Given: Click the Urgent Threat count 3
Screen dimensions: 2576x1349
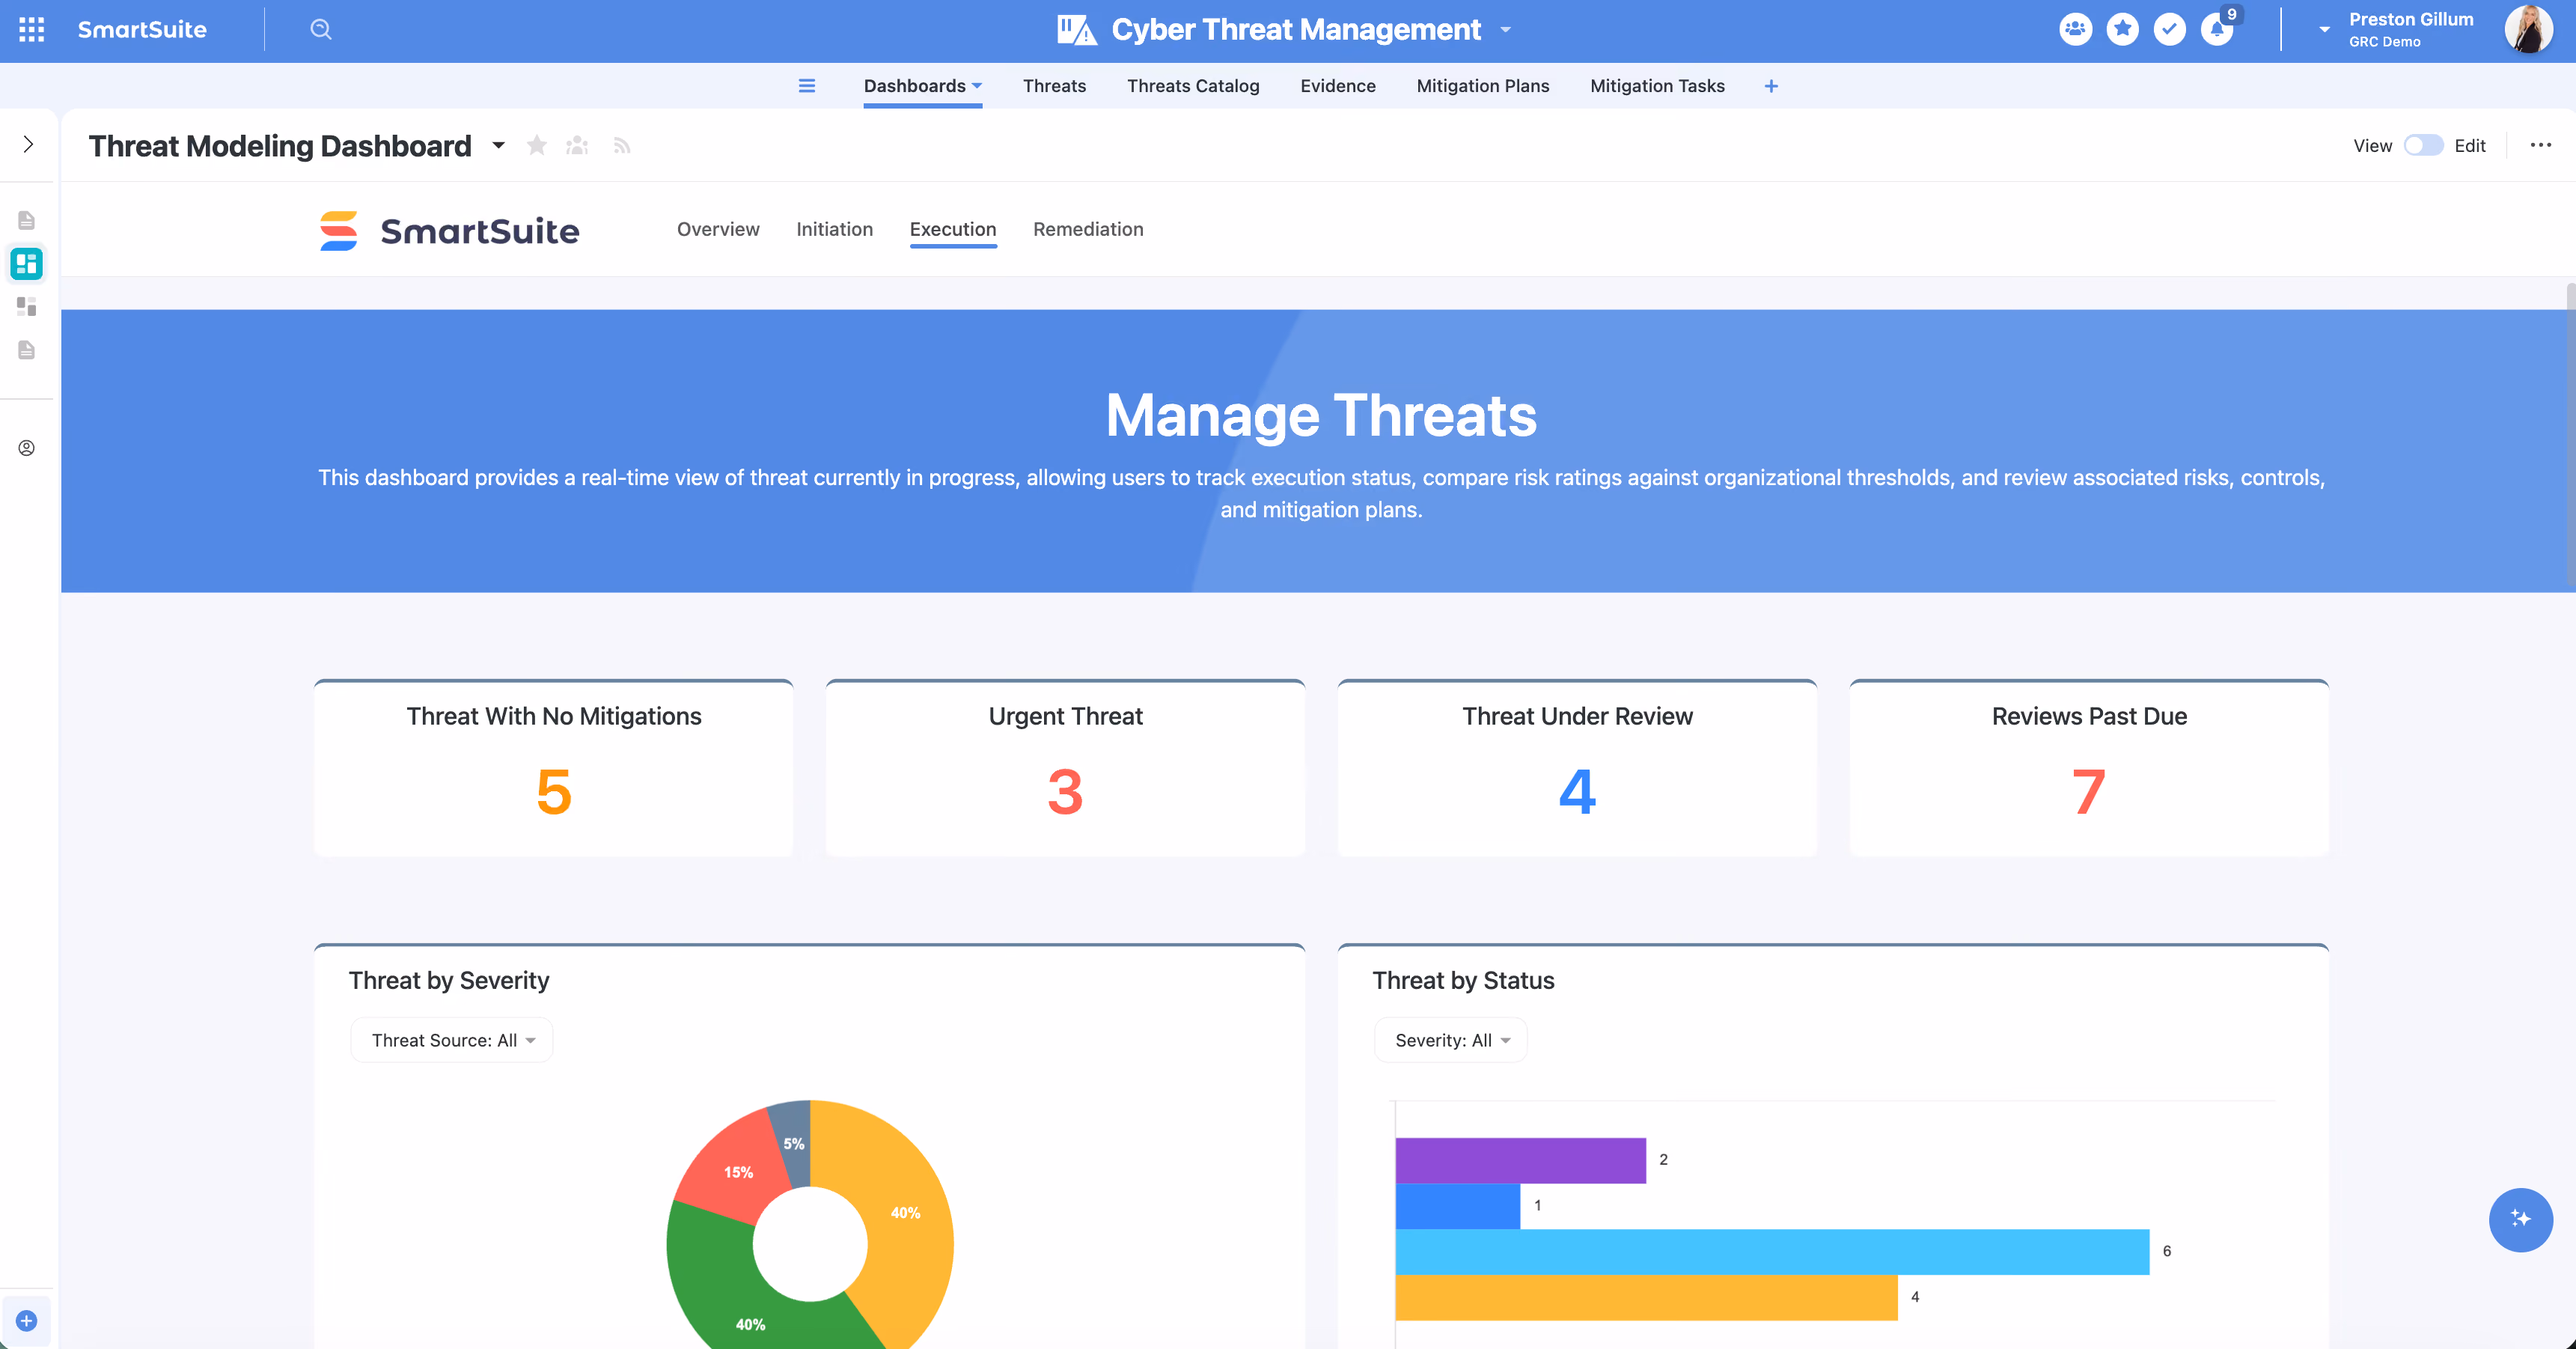Looking at the screenshot, I should click(x=1065, y=792).
